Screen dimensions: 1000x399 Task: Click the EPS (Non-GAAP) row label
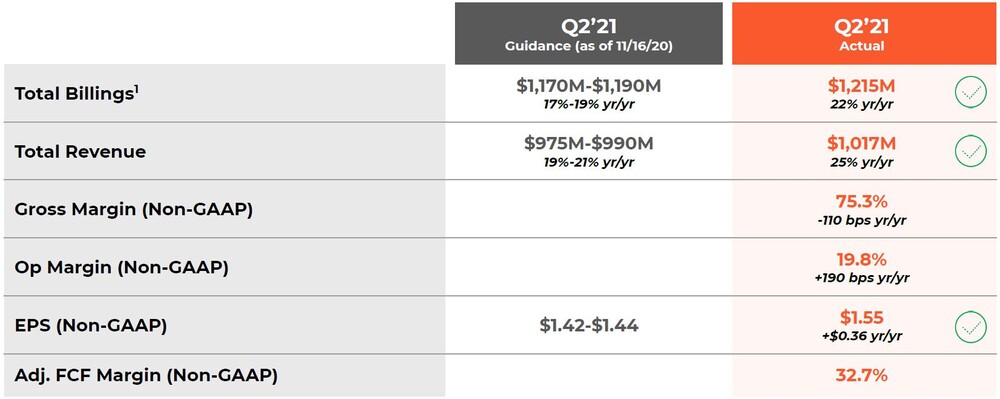click(91, 326)
